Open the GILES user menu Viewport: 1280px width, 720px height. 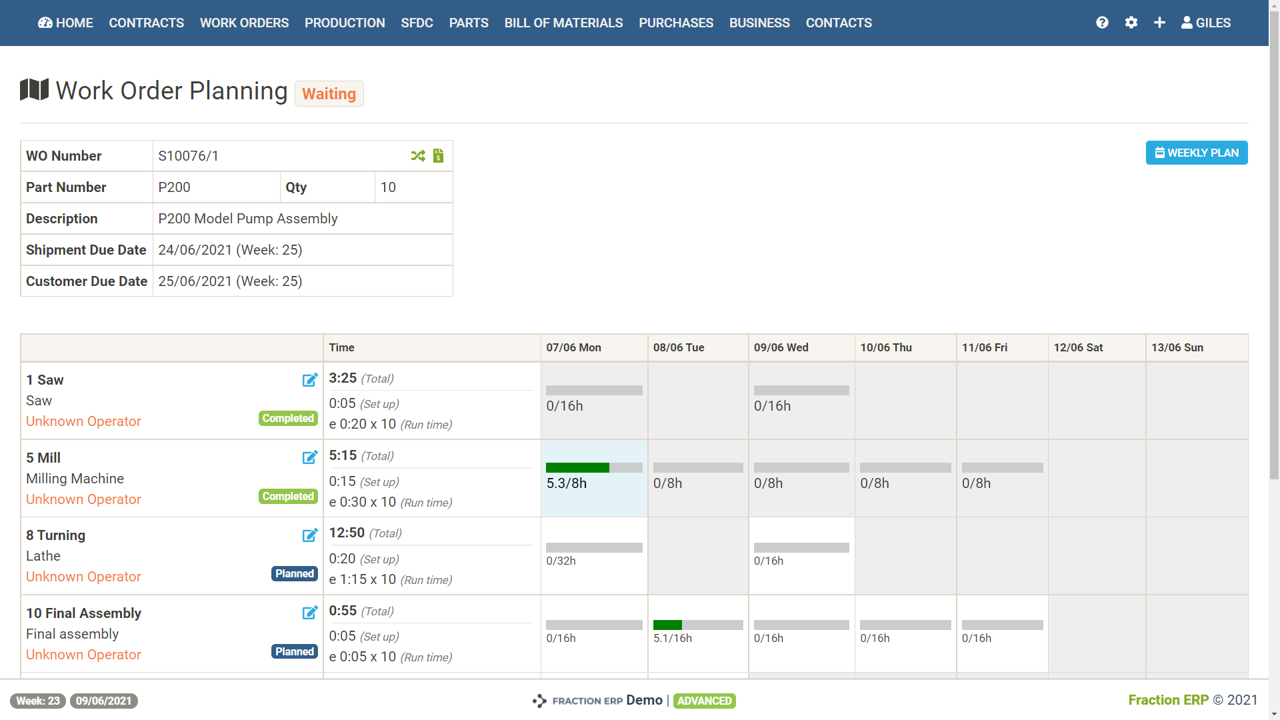pyautogui.click(x=1206, y=22)
